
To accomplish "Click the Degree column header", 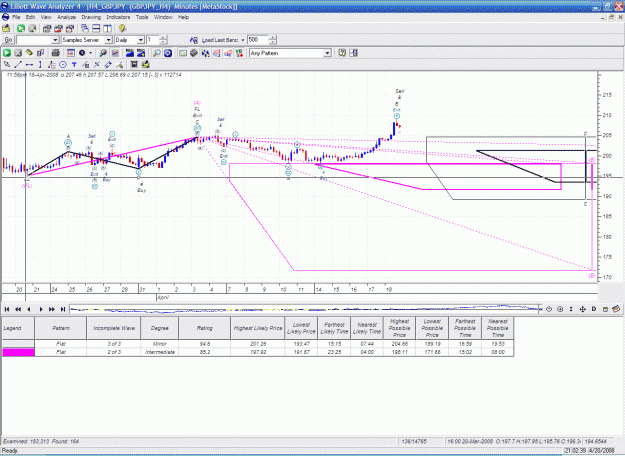I will coord(159,328).
